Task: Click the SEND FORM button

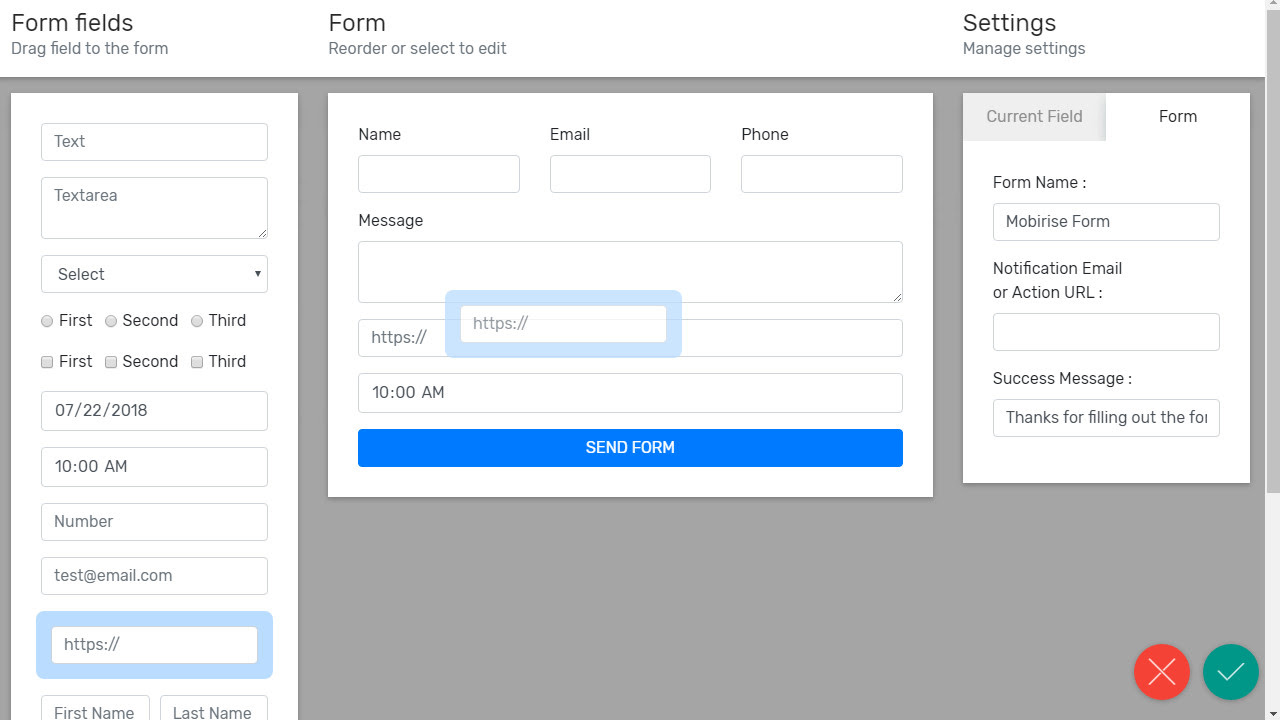Action: click(630, 448)
